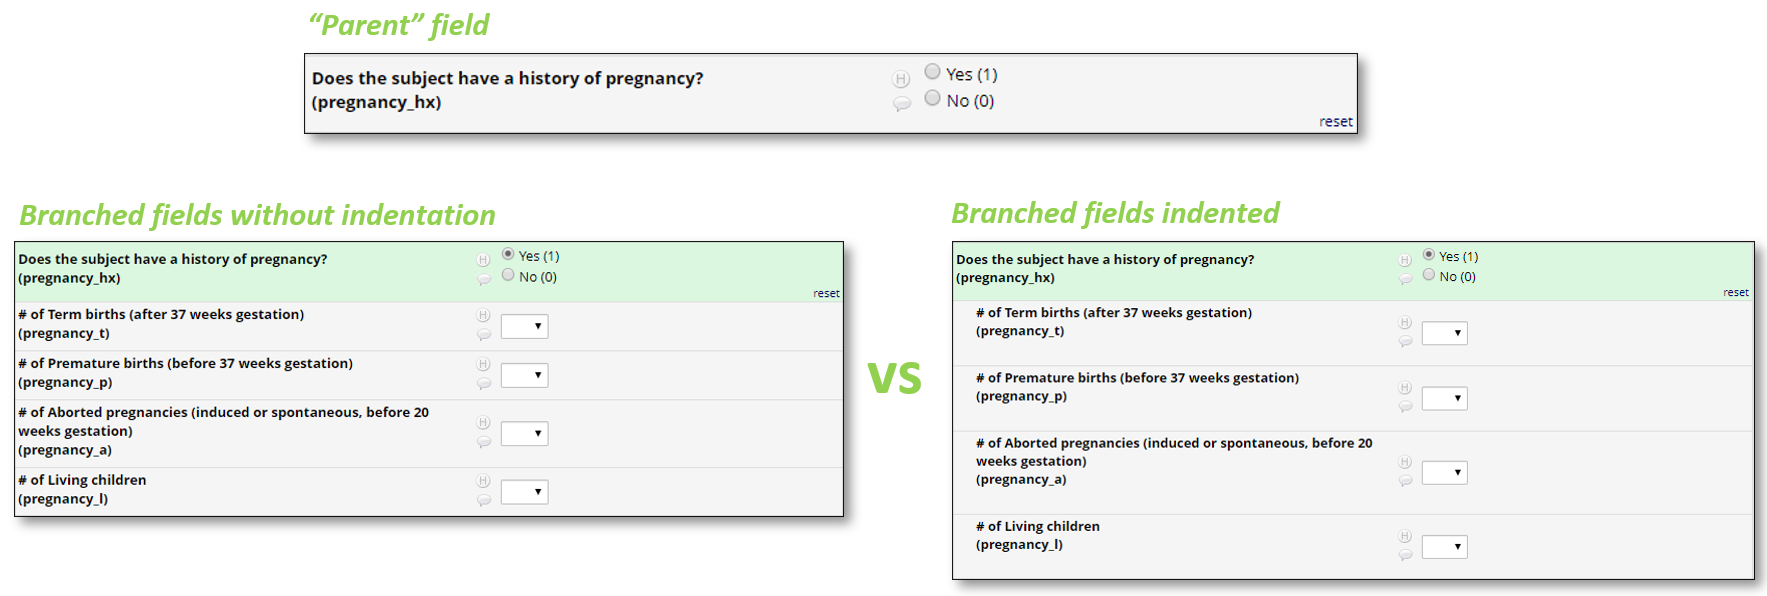Select Yes (1) in the Parent field panel
This screenshot has width=1767, height=596.
[933, 72]
